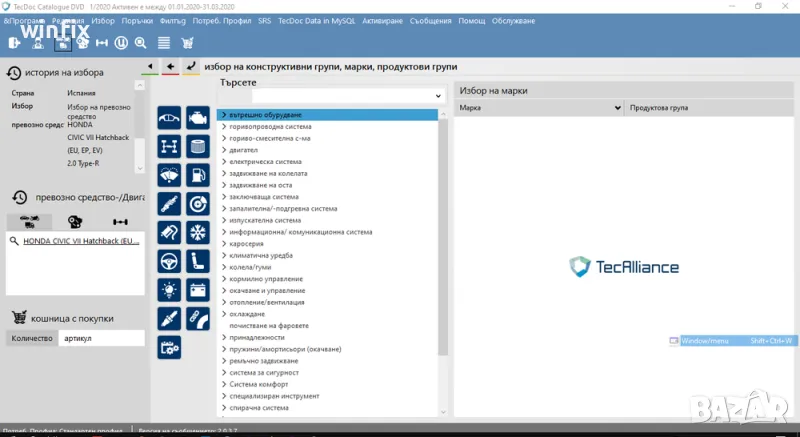Open the shopping cart toolbar icon
The image size is (800, 437).
[187, 43]
